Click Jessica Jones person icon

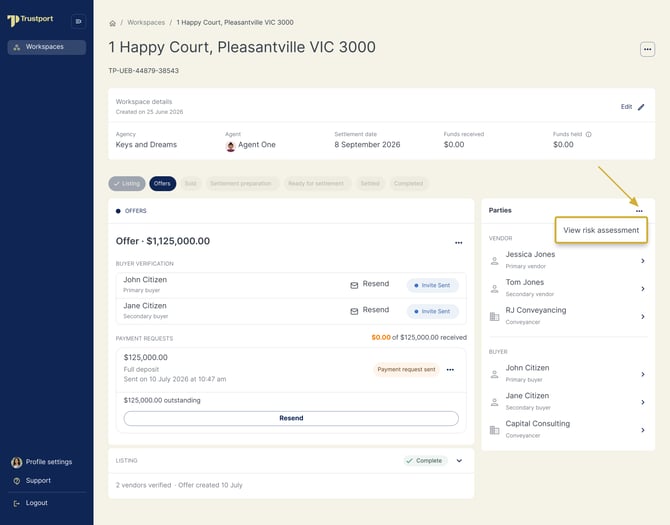[494, 261]
